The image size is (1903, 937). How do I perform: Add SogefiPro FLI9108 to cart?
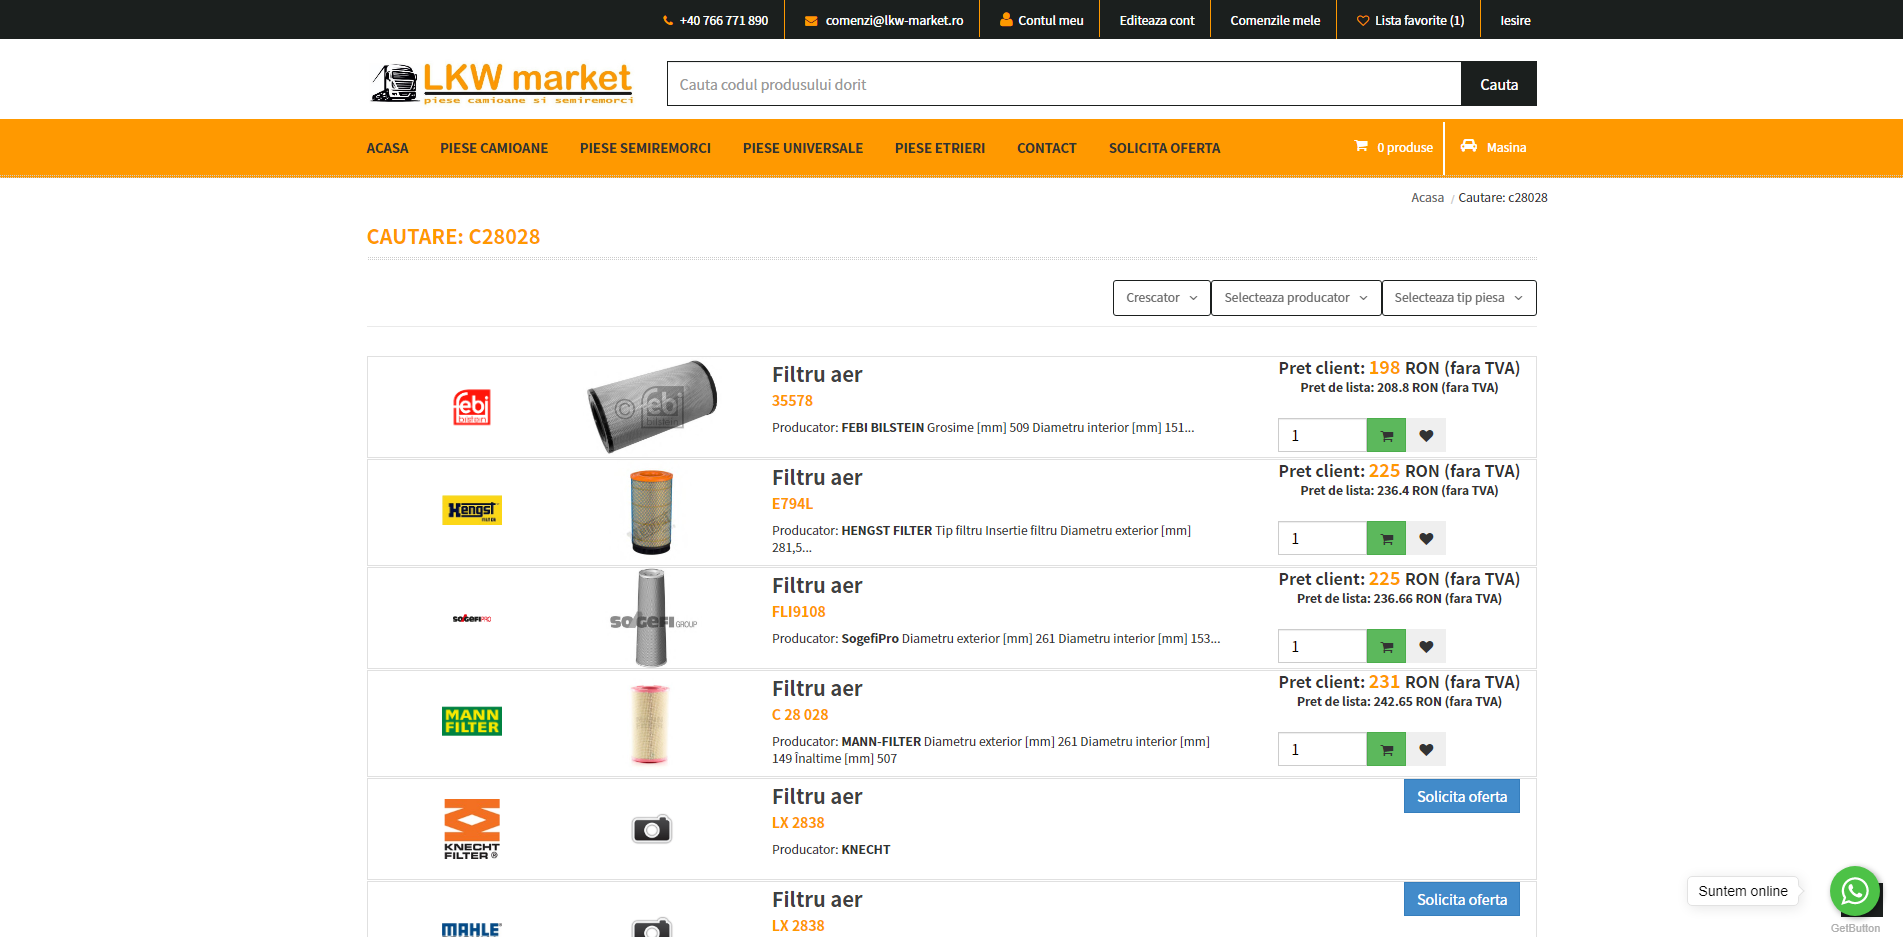1386,646
